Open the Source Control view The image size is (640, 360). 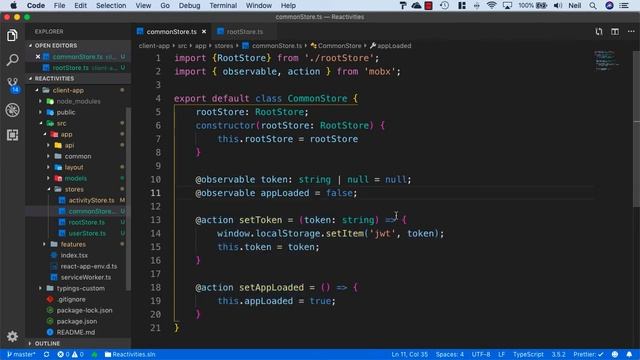pyautogui.click(x=13, y=85)
